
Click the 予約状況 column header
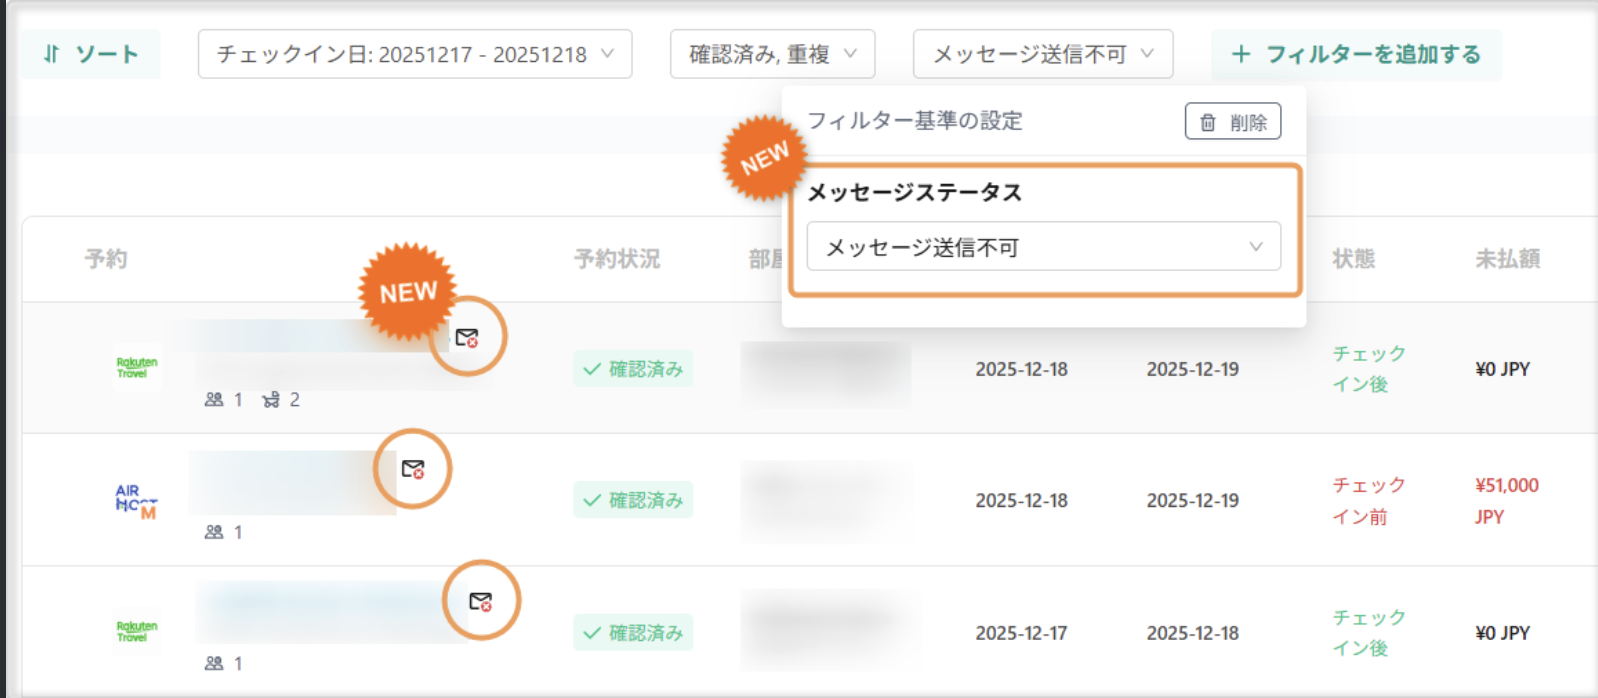click(x=617, y=259)
